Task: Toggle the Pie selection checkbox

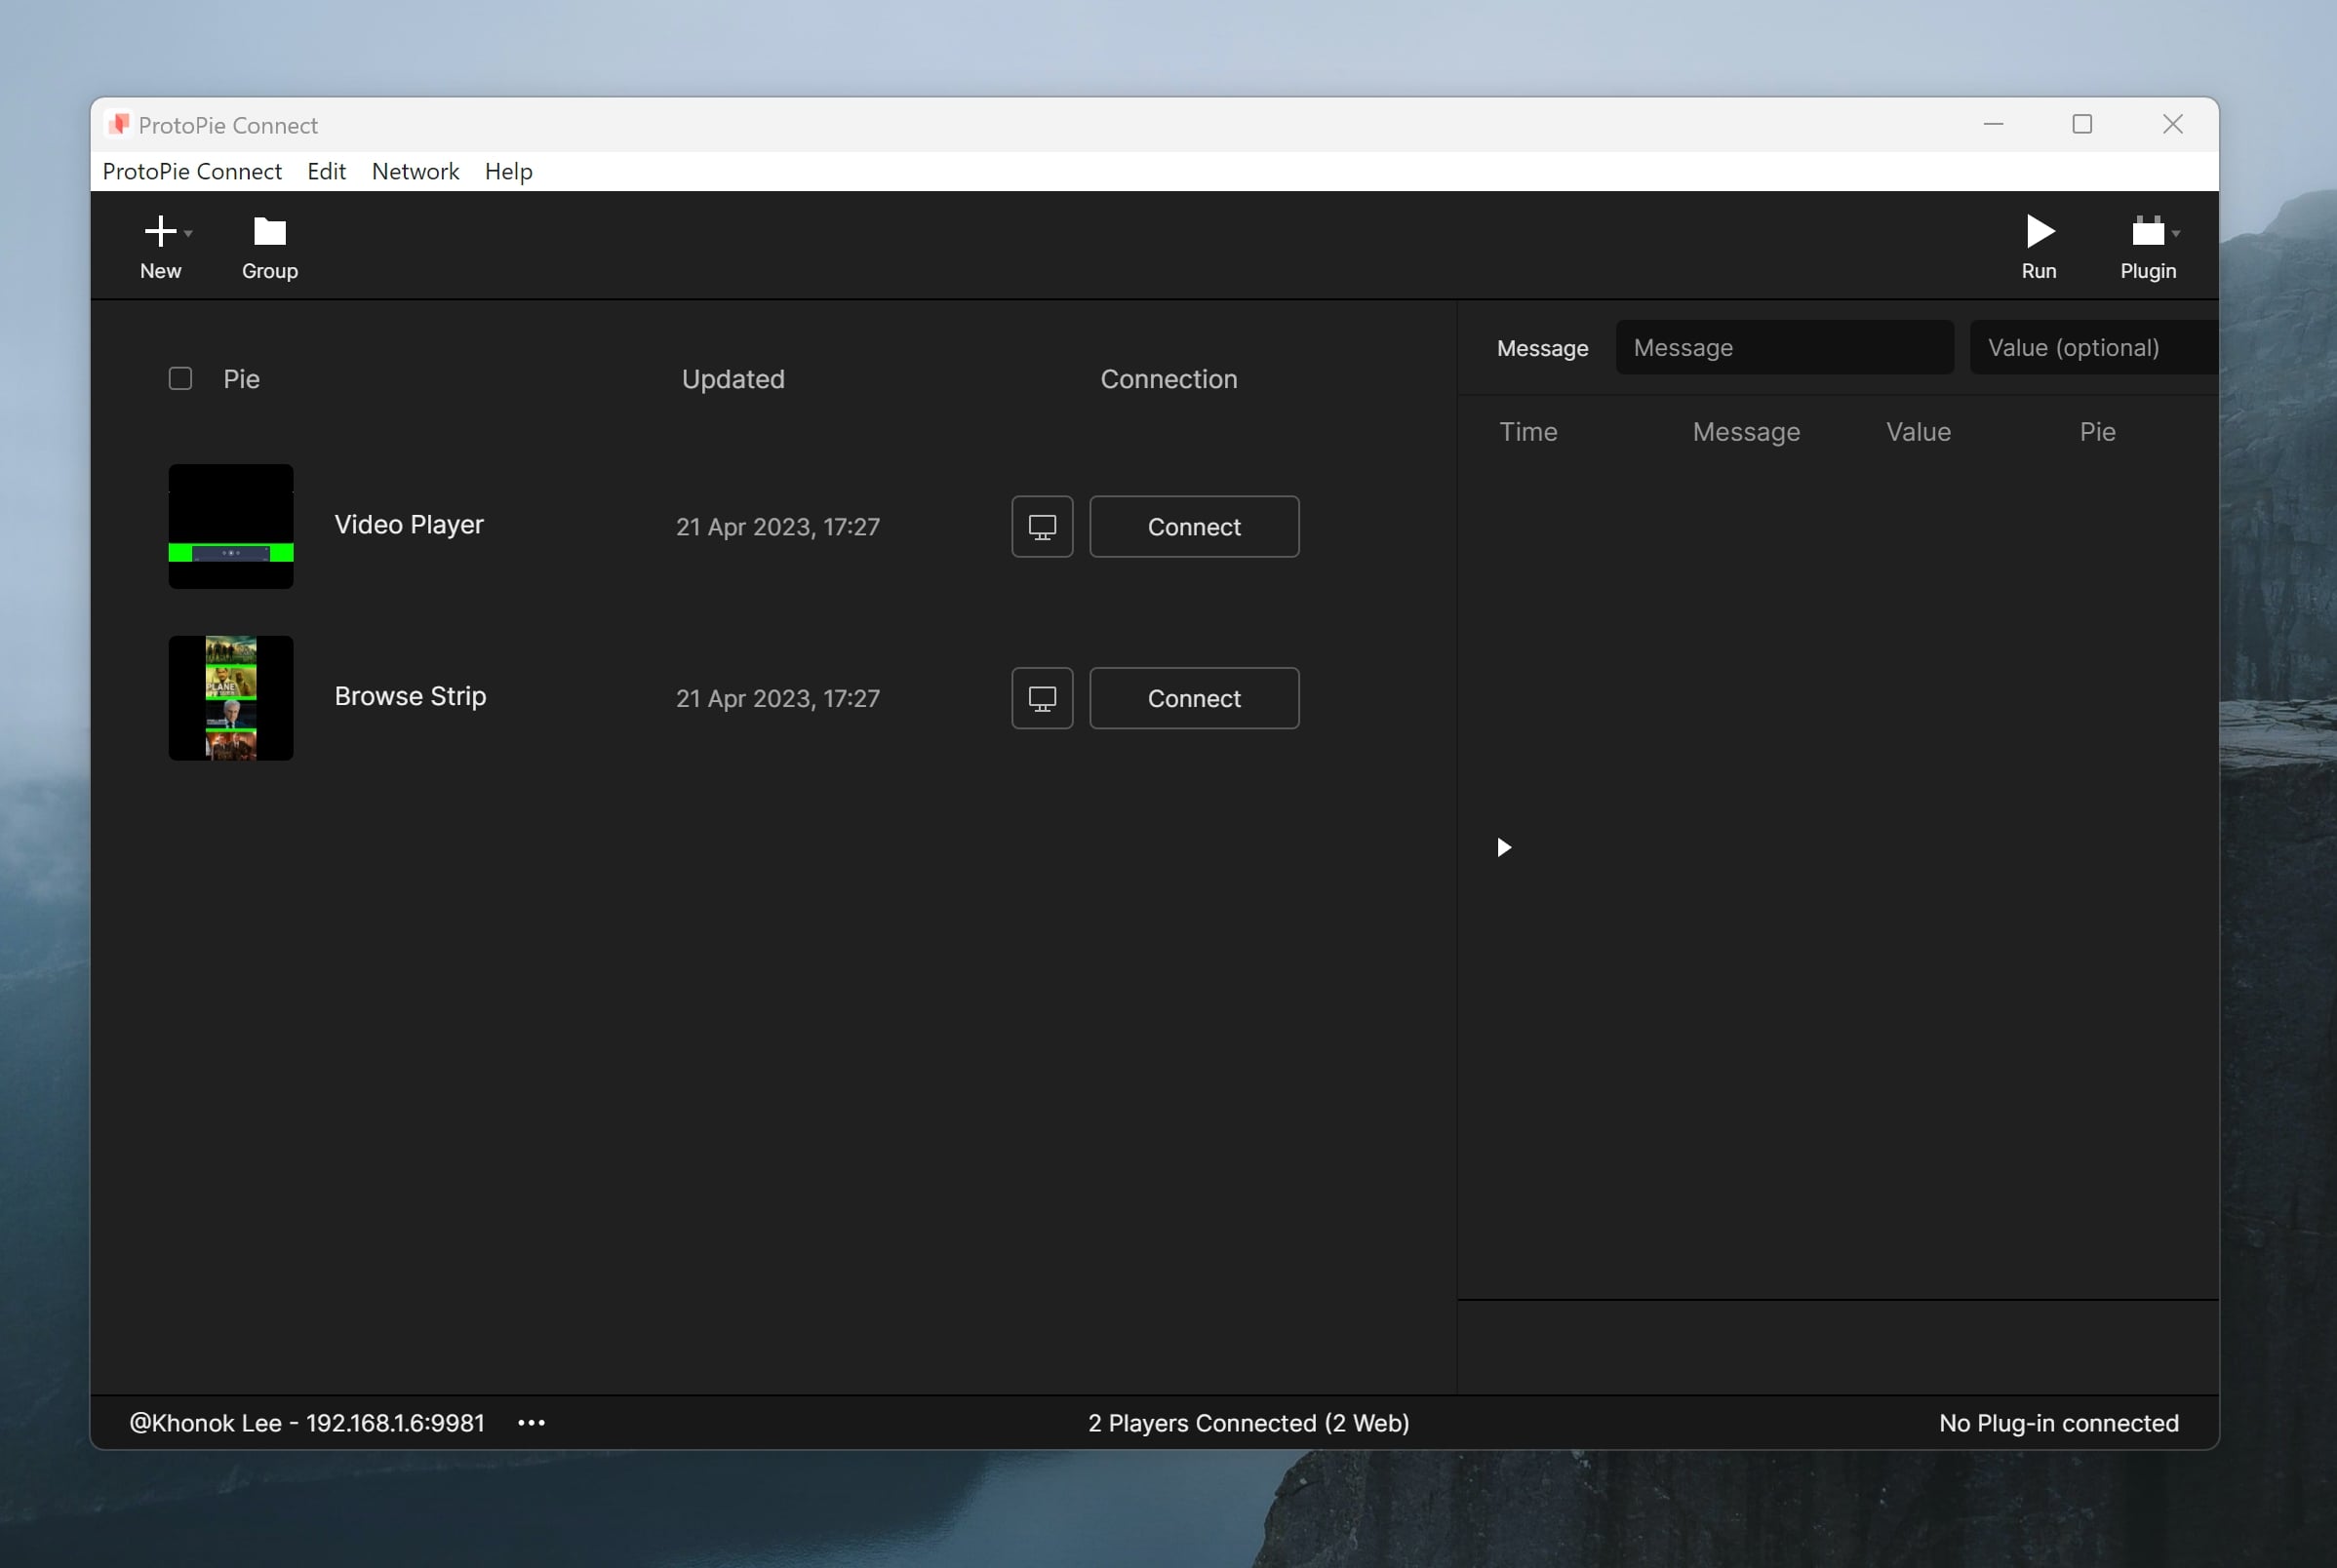Action: pos(181,378)
